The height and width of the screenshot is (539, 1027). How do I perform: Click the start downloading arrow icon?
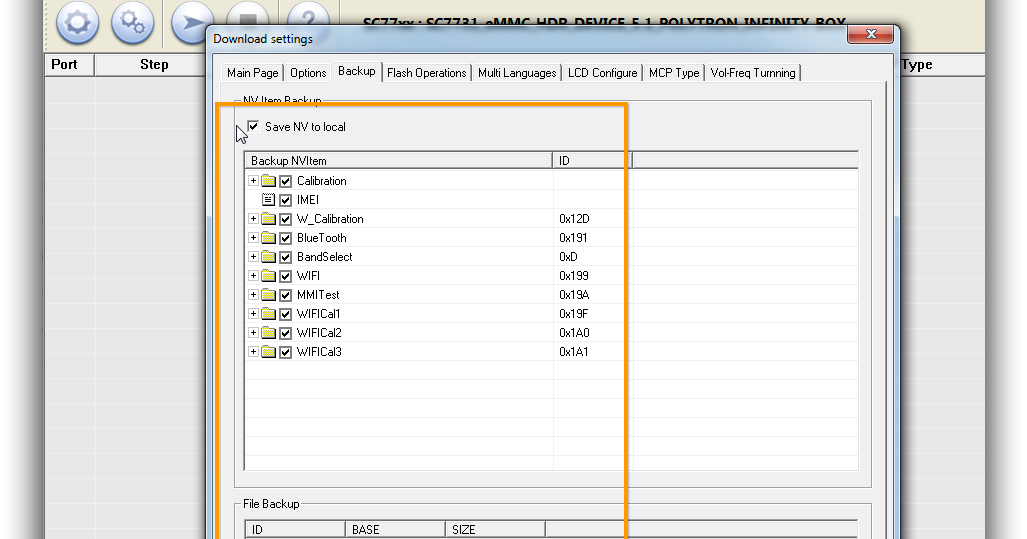tap(191, 22)
